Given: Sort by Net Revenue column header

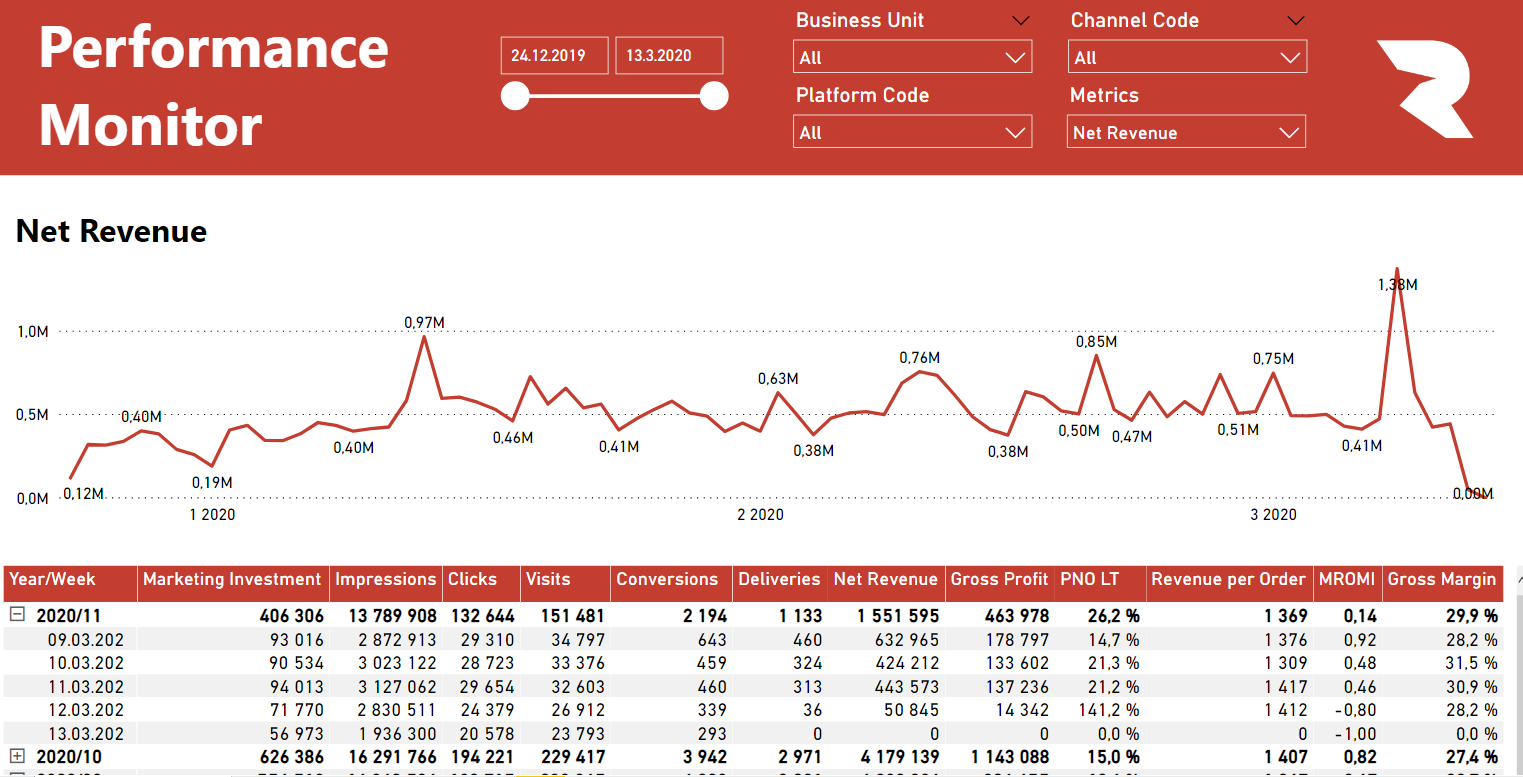Looking at the screenshot, I should 885,579.
